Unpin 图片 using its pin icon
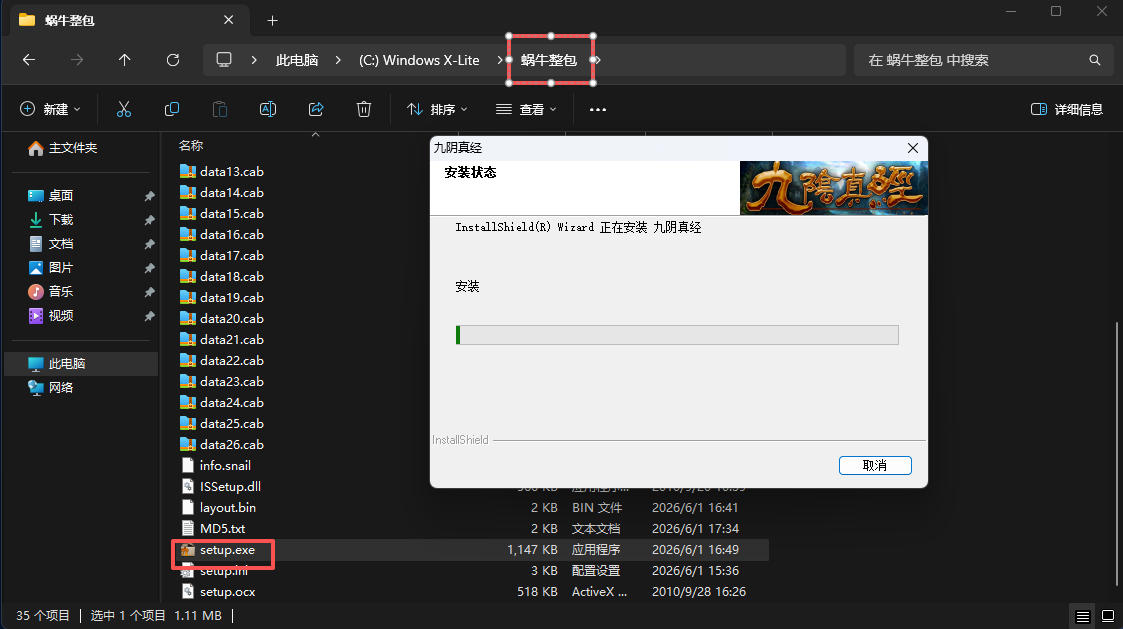The width and height of the screenshot is (1123, 629). [149, 268]
